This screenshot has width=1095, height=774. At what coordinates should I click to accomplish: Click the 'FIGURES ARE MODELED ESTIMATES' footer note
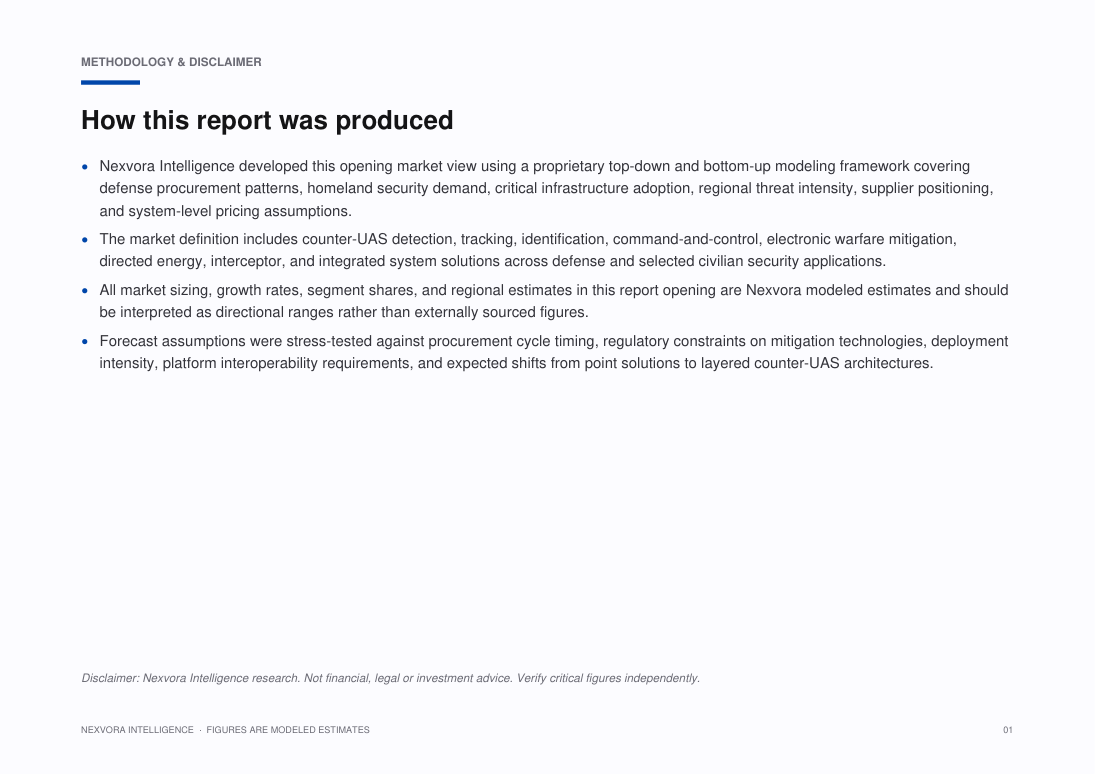(288, 730)
